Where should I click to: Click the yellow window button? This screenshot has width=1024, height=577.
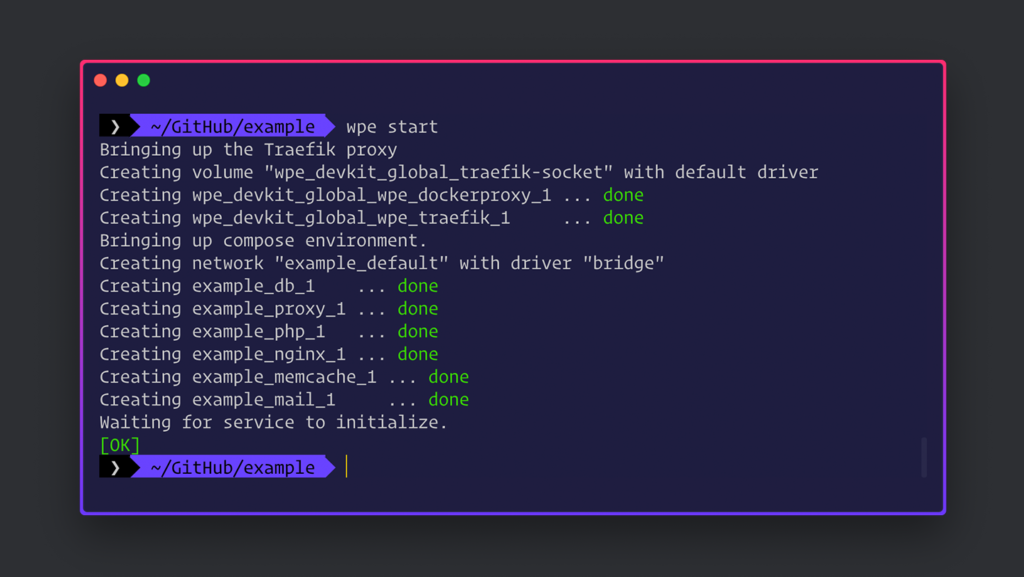pos(122,80)
